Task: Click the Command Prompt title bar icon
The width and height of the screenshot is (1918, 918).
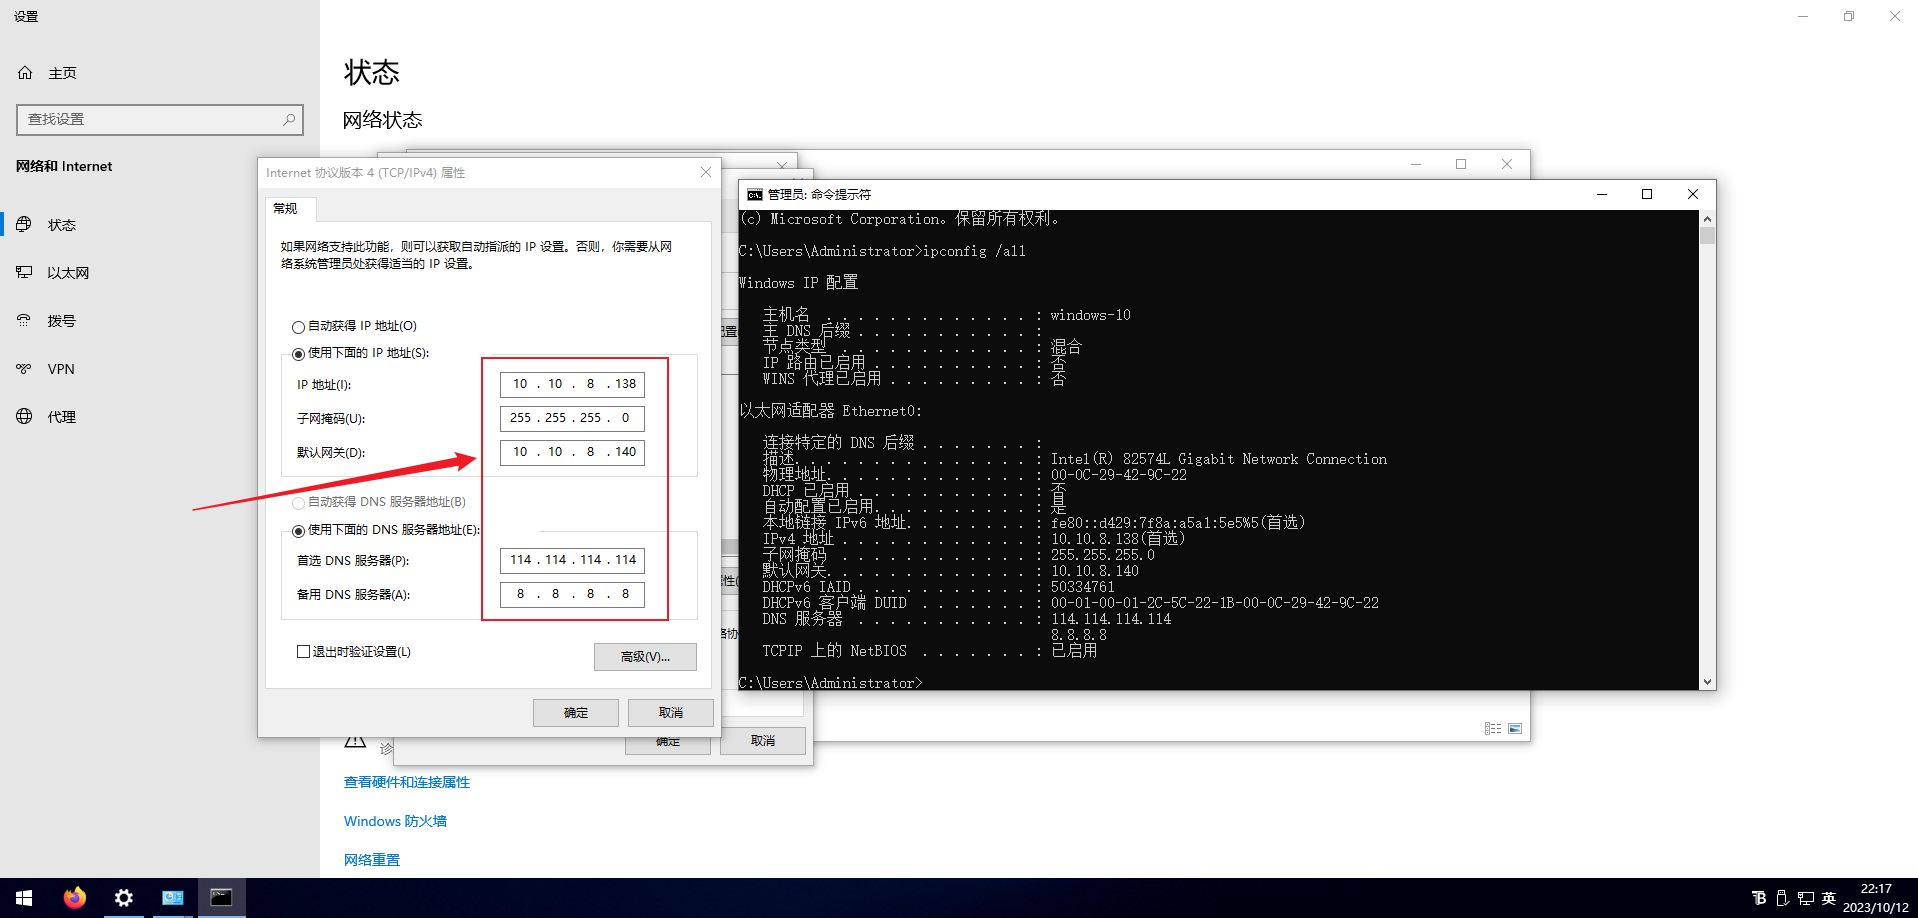Action: [755, 194]
